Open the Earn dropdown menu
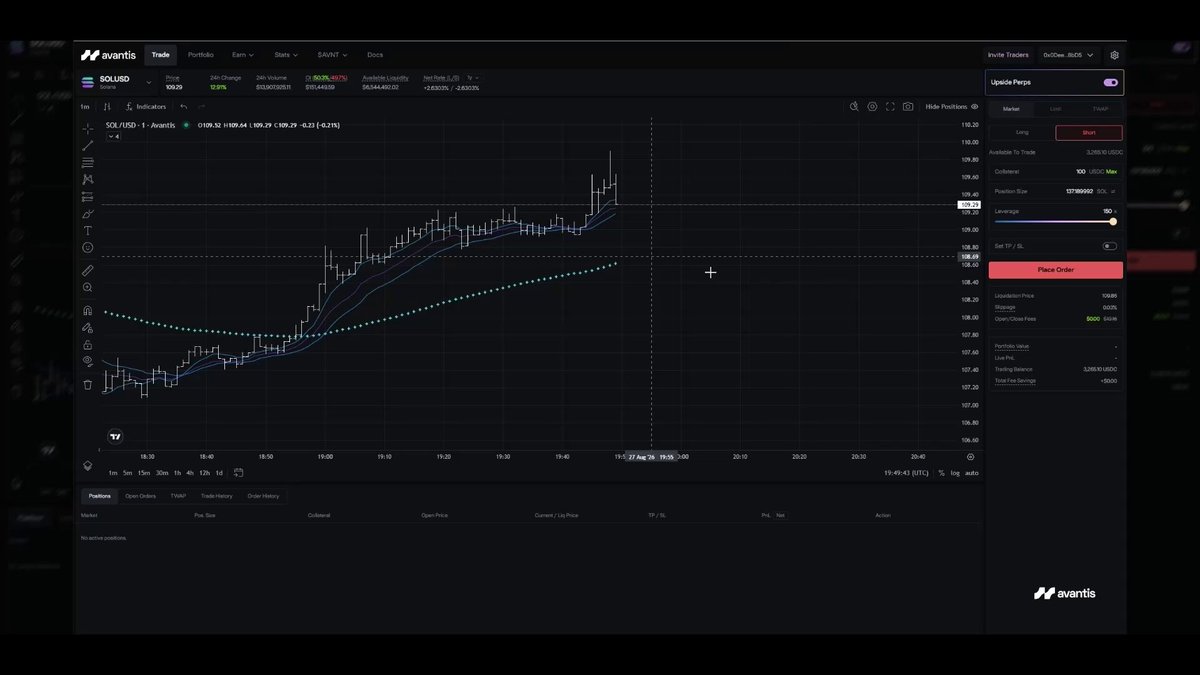This screenshot has height=675, width=1200. pos(243,55)
